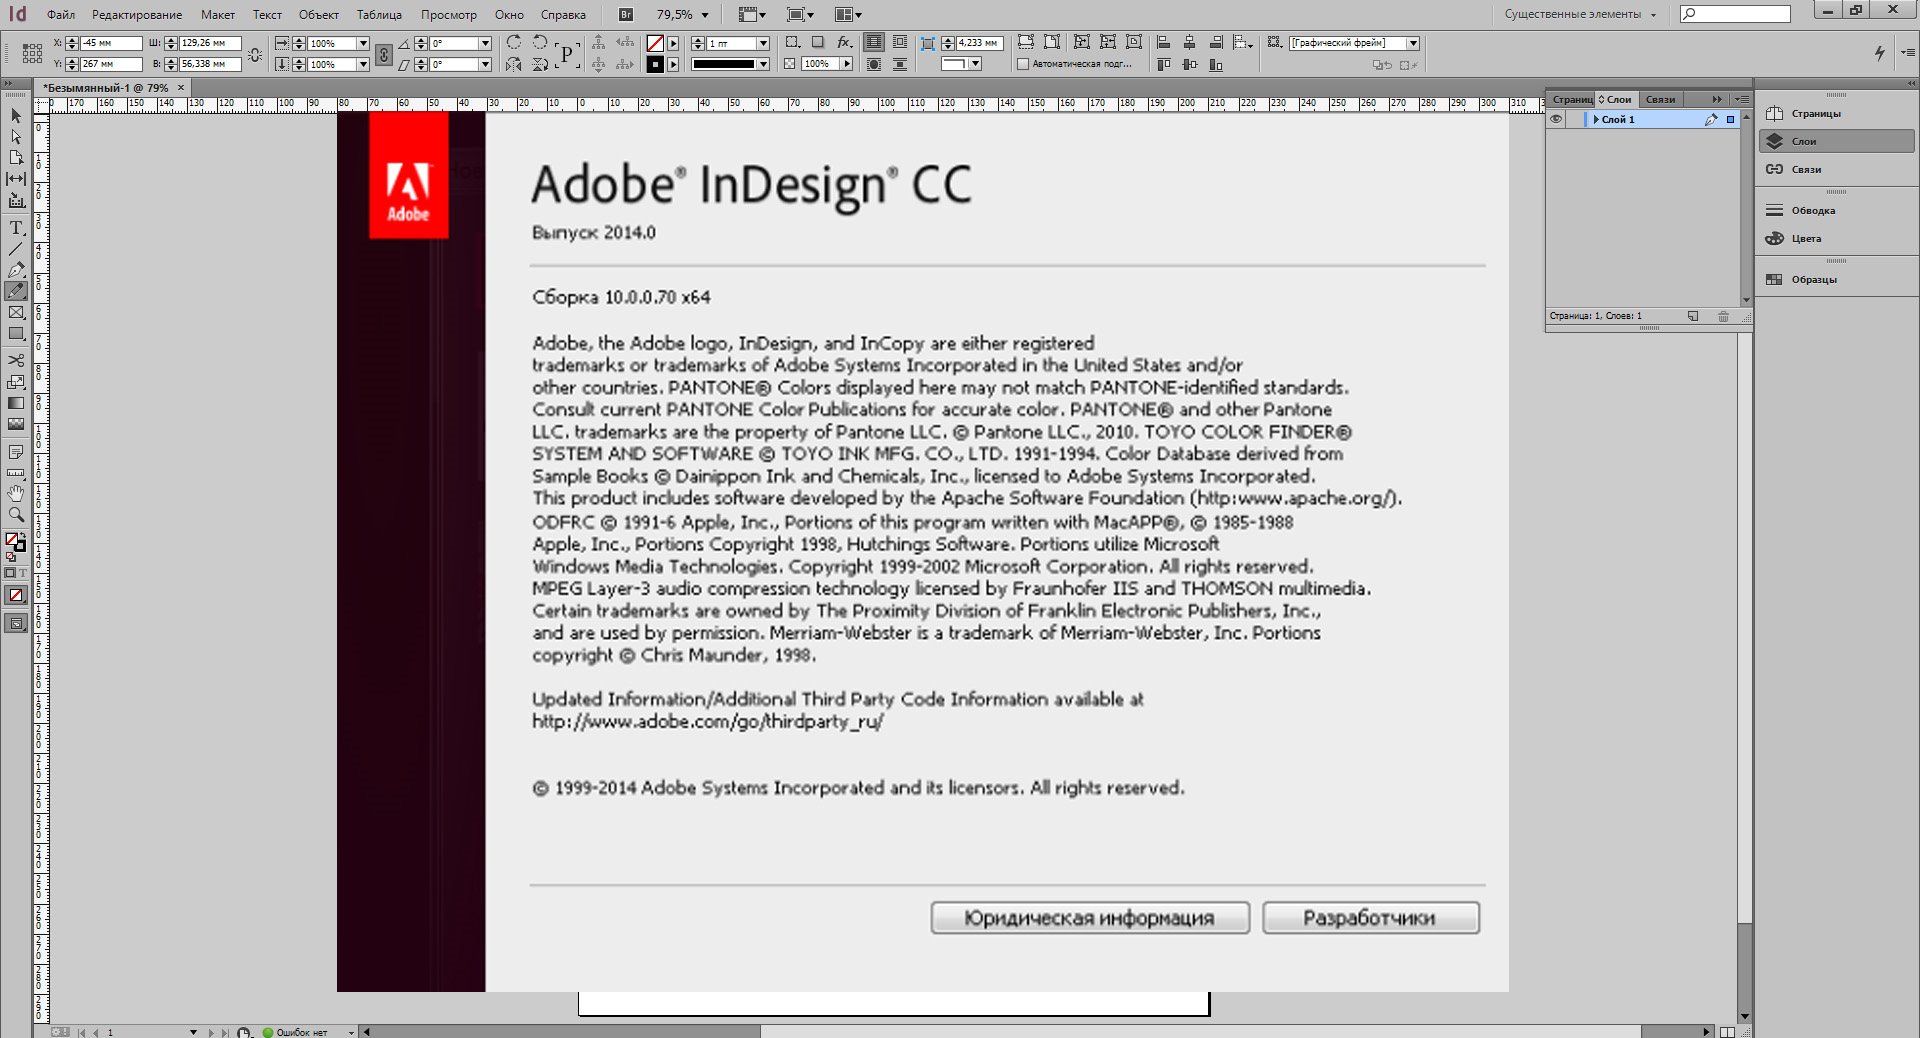Open scale X percentage dropdown
Viewport: 1920px width, 1038px height.
pyautogui.click(x=363, y=43)
